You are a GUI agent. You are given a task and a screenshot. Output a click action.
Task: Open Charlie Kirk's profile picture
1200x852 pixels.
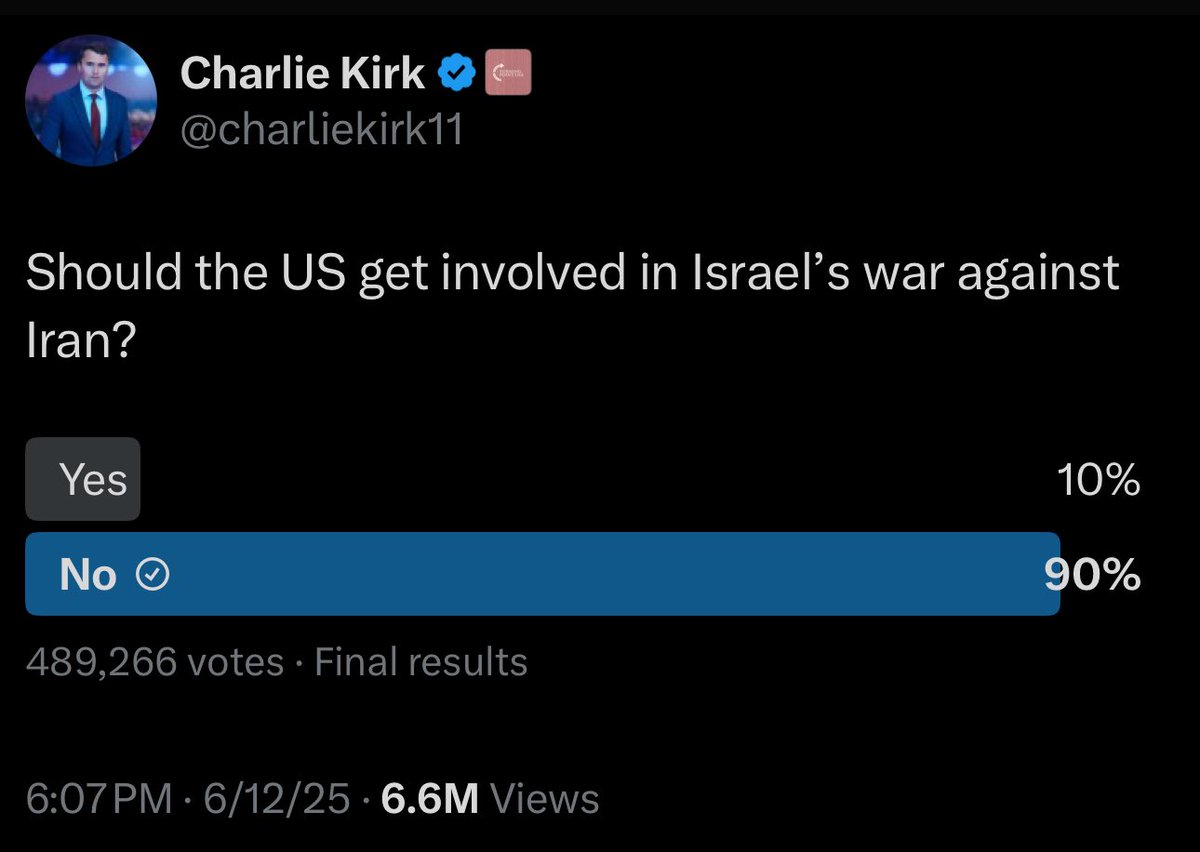pos(91,100)
